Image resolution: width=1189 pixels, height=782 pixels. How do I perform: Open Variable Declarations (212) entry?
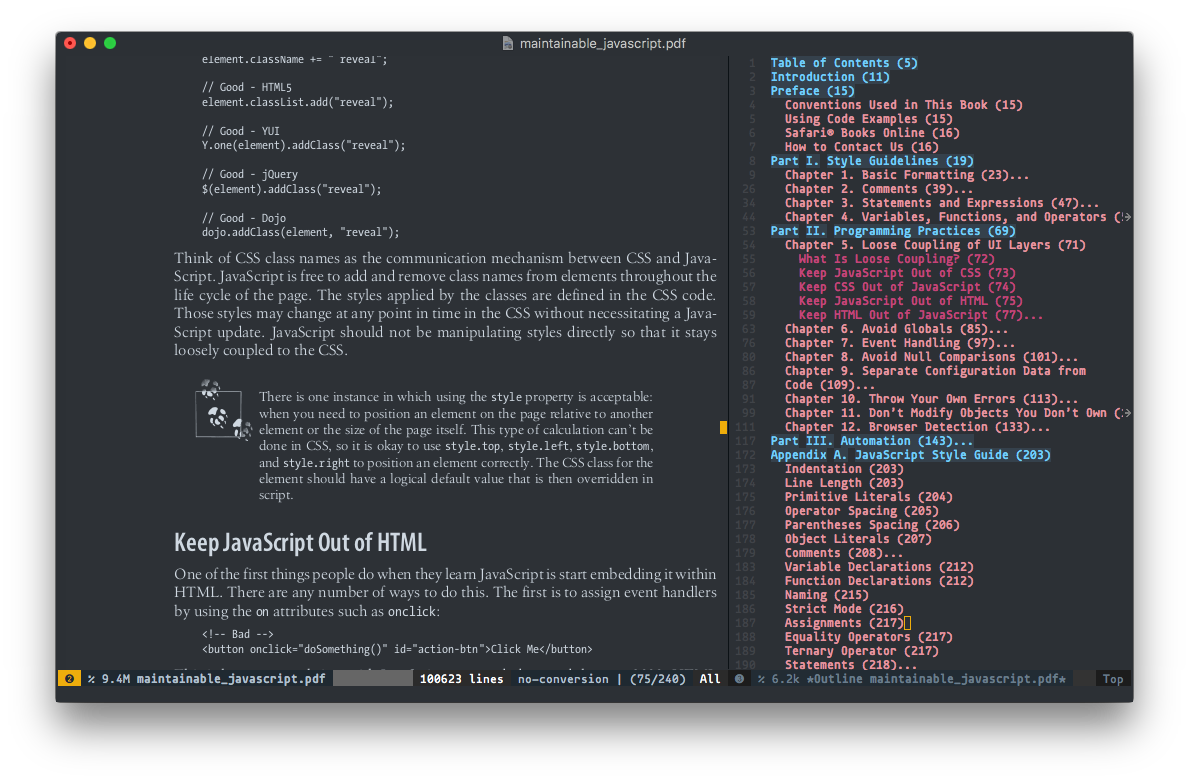pyautogui.click(x=879, y=568)
